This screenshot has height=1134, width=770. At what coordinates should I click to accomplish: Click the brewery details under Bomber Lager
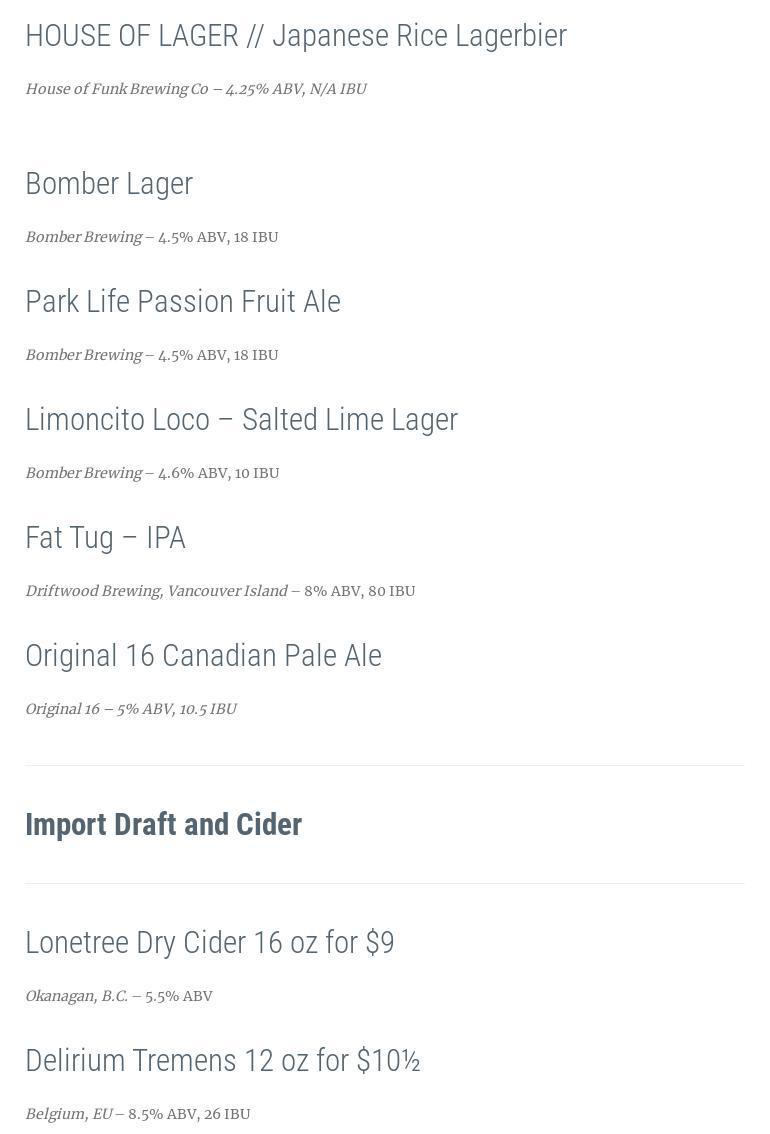152,237
